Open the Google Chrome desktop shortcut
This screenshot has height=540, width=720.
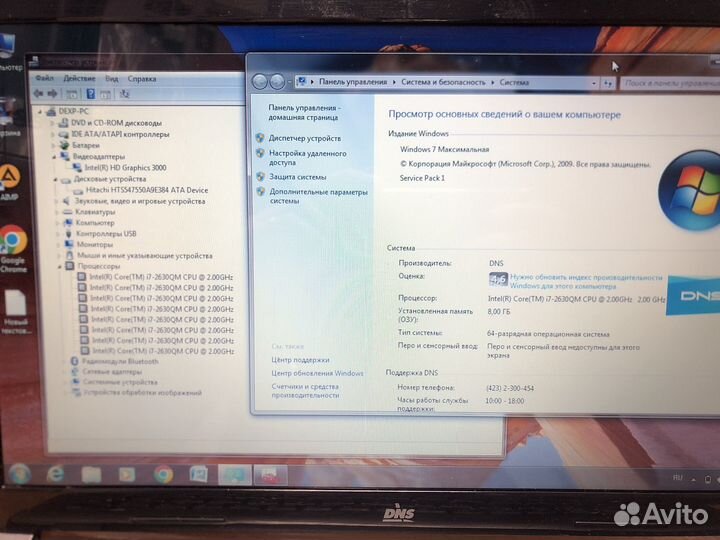point(13,248)
